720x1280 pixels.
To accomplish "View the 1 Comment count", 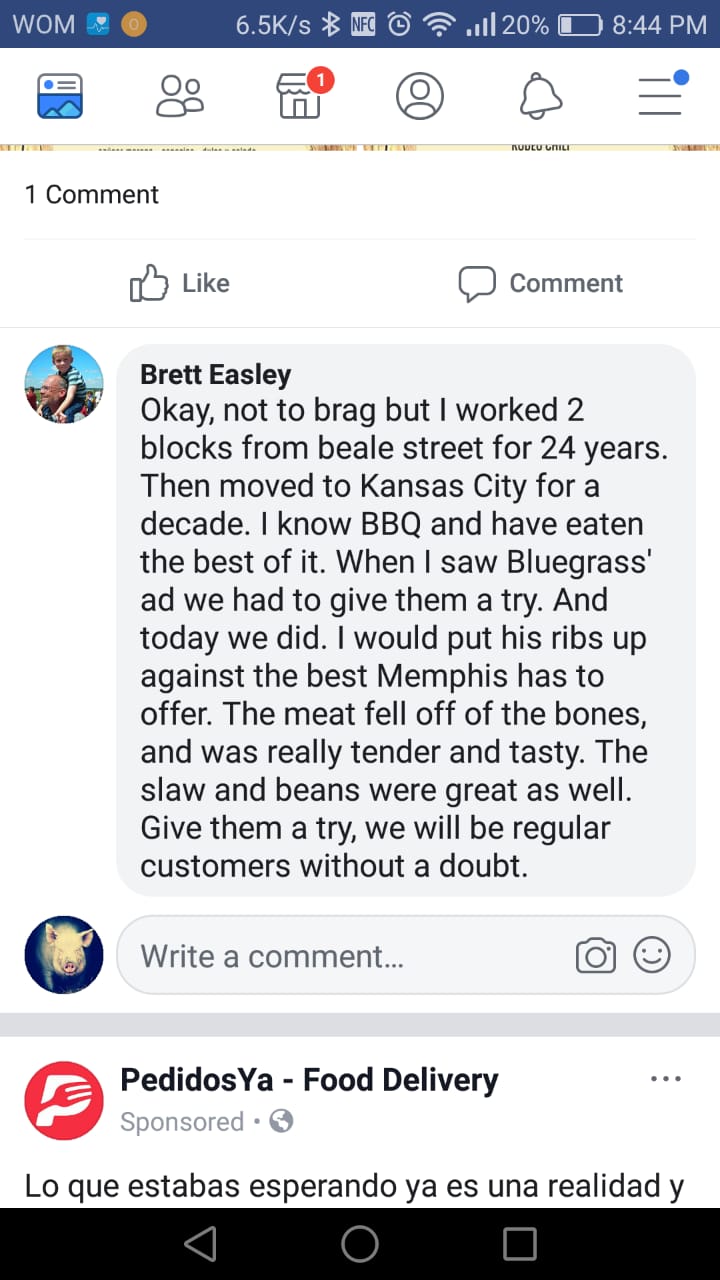I will [92, 194].
